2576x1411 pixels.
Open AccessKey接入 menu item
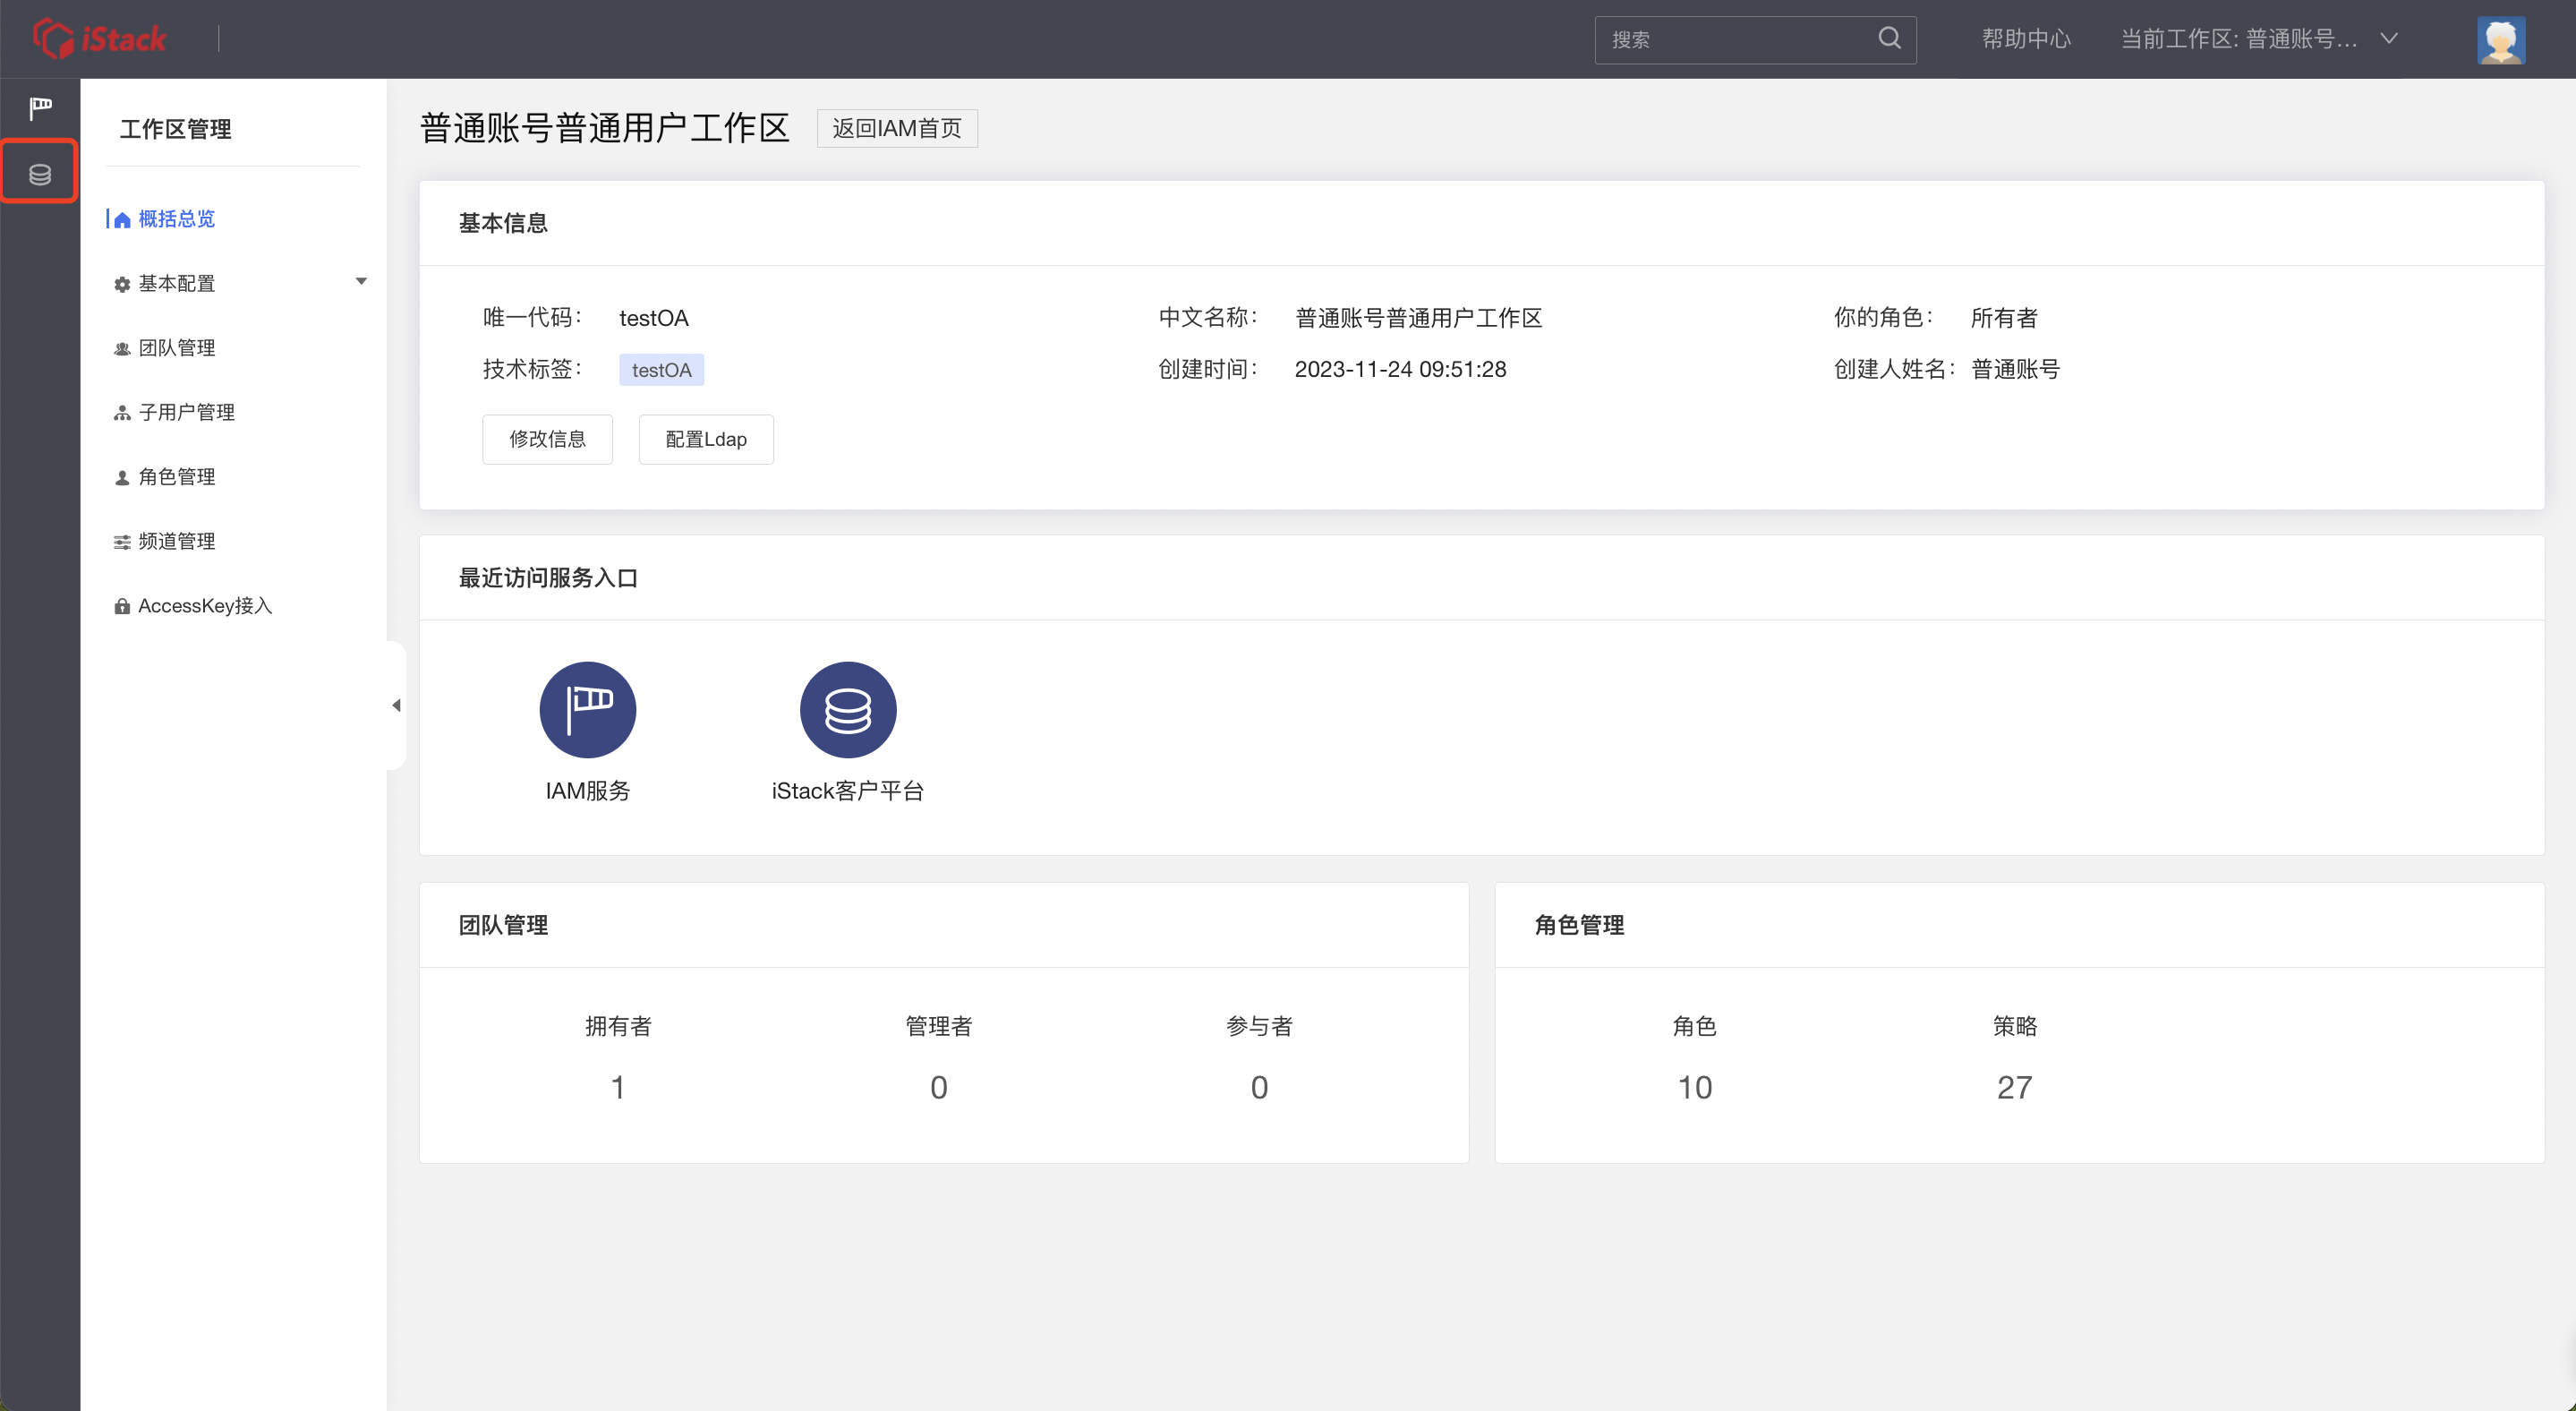click(205, 606)
